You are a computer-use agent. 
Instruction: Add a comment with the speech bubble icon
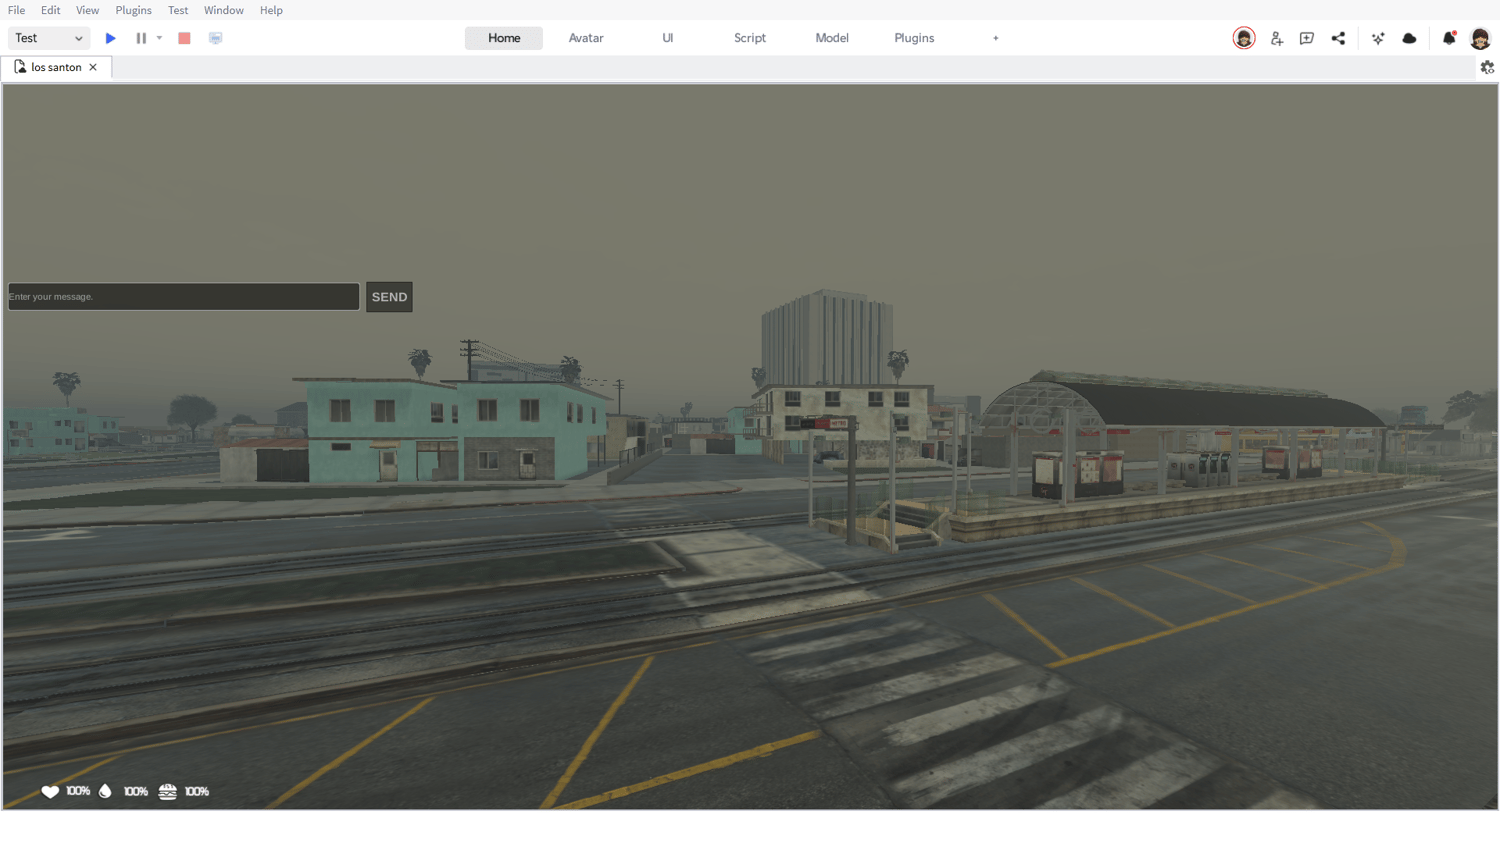(x=1307, y=38)
